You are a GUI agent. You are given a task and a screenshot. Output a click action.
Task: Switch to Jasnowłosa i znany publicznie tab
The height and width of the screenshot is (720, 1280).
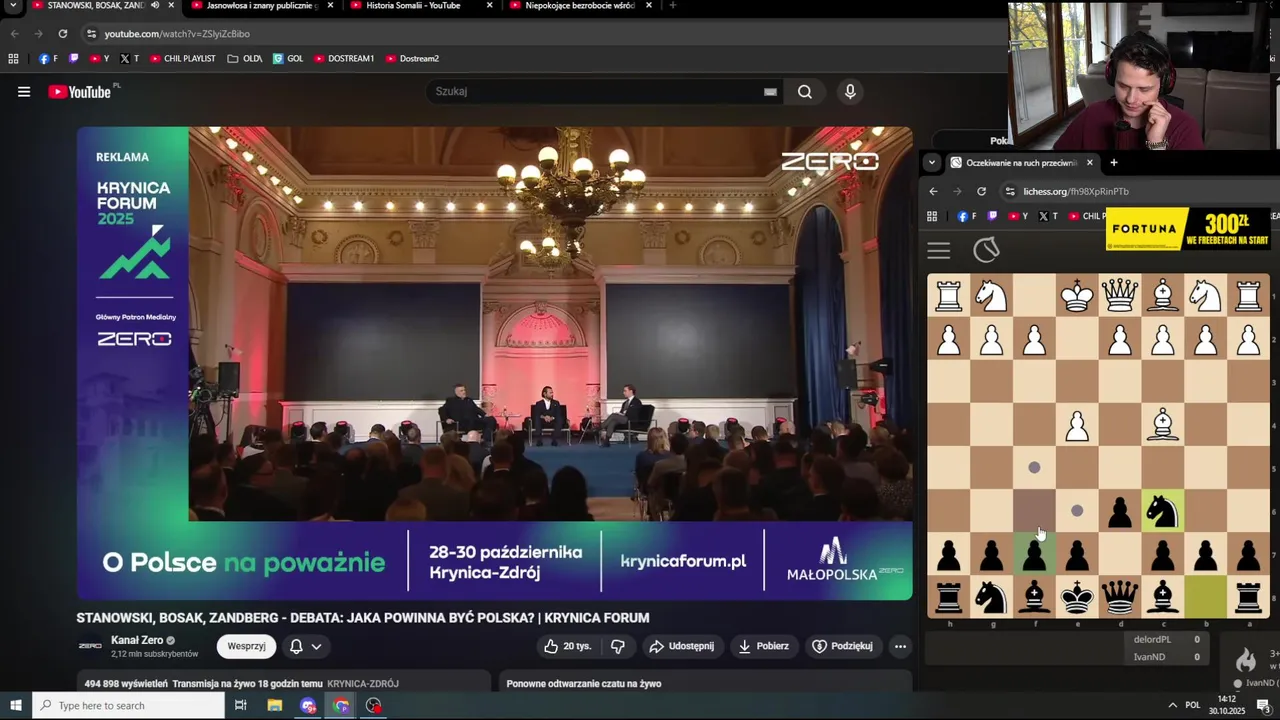pyautogui.click(x=260, y=6)
